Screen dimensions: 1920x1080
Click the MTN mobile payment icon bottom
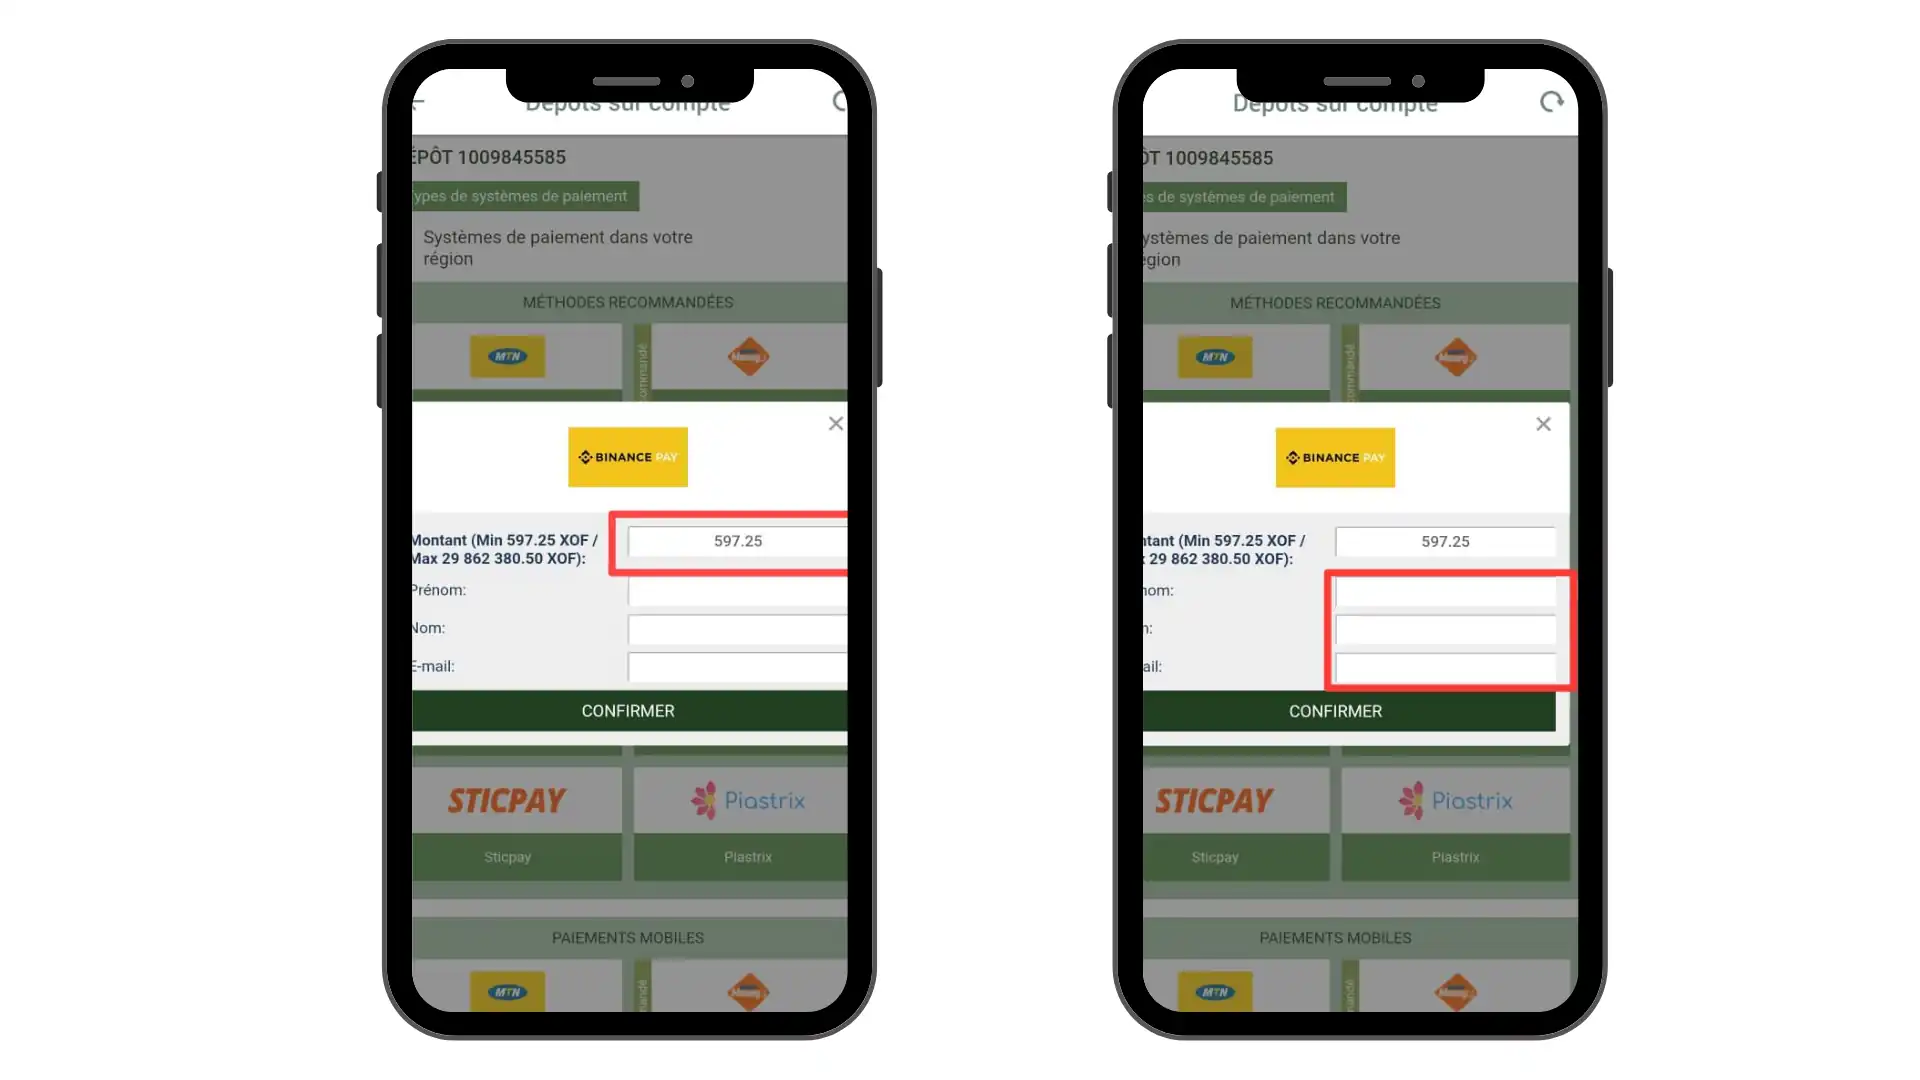coord(508,992)
